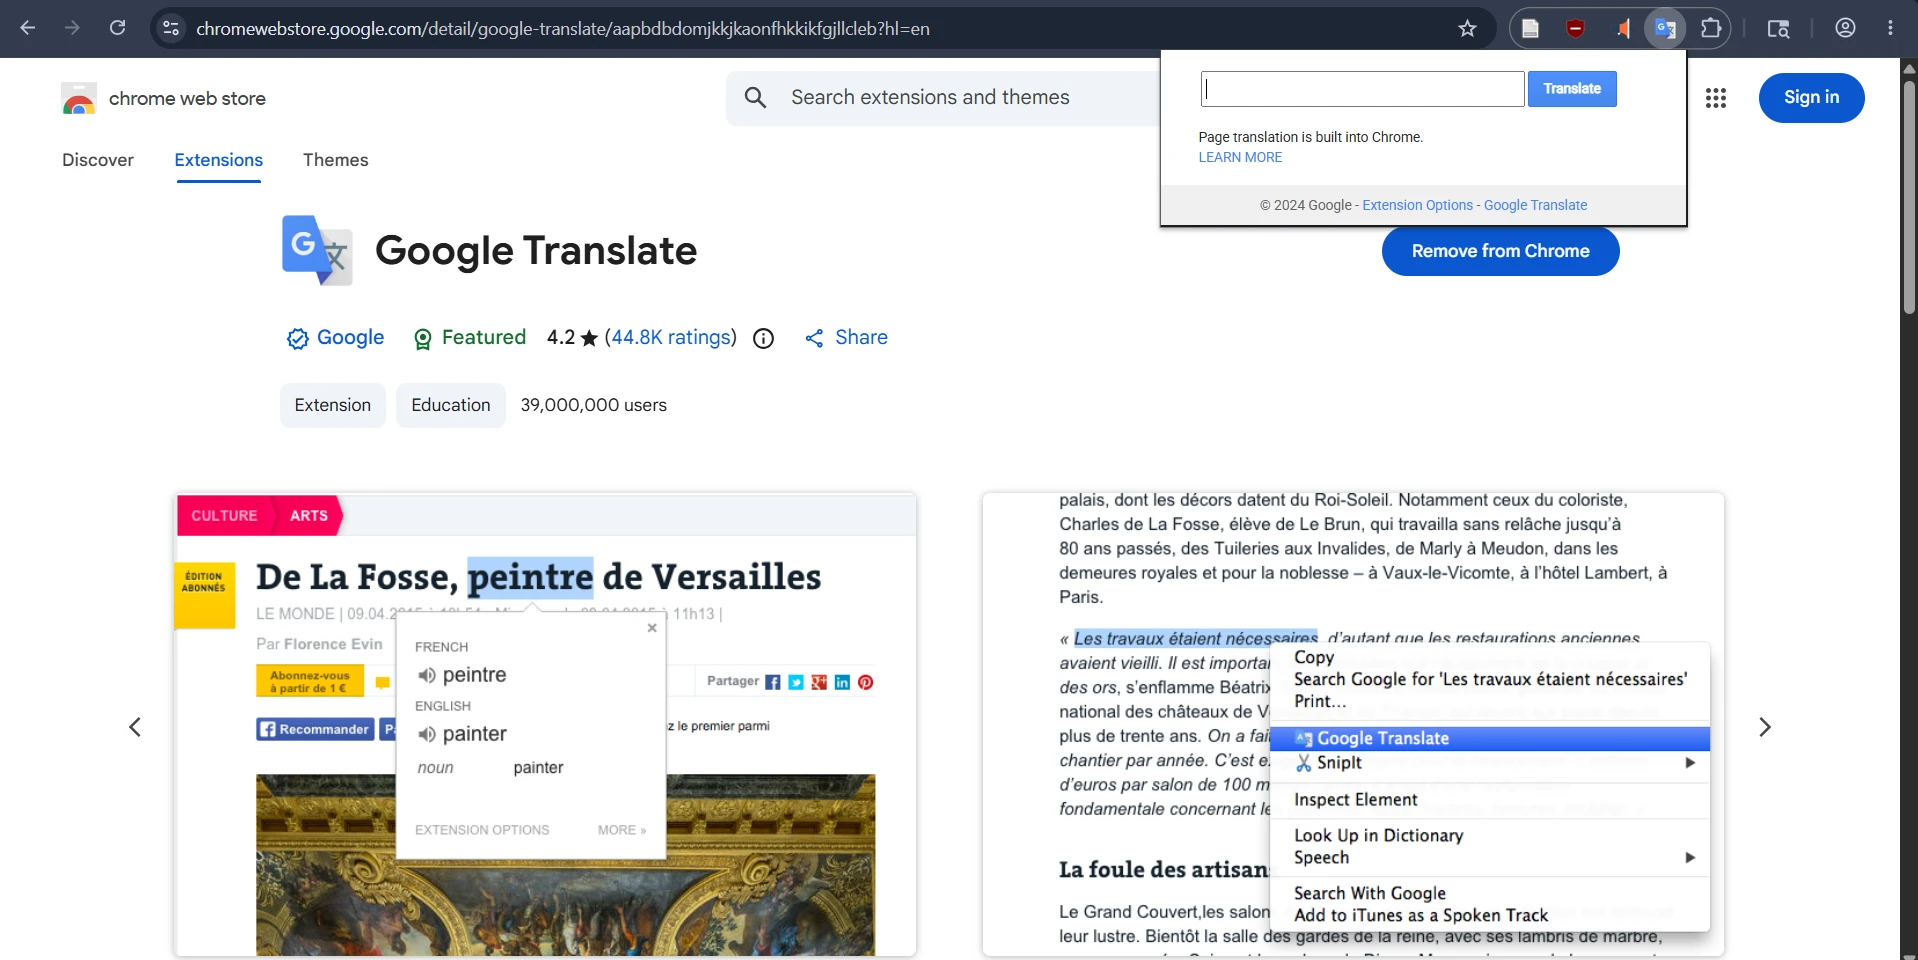
Task: Click the Google Translate extension logo
Action: 317,250
